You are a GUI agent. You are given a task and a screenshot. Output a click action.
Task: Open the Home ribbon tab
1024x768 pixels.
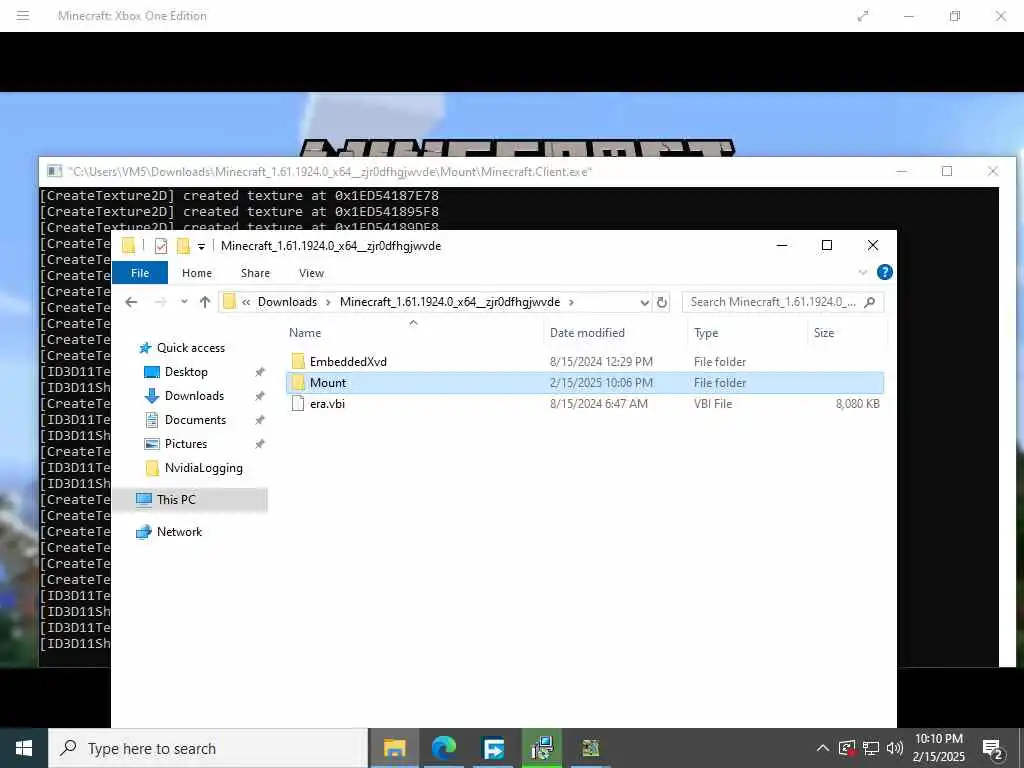pyautogui.click(x=197, y=273)
